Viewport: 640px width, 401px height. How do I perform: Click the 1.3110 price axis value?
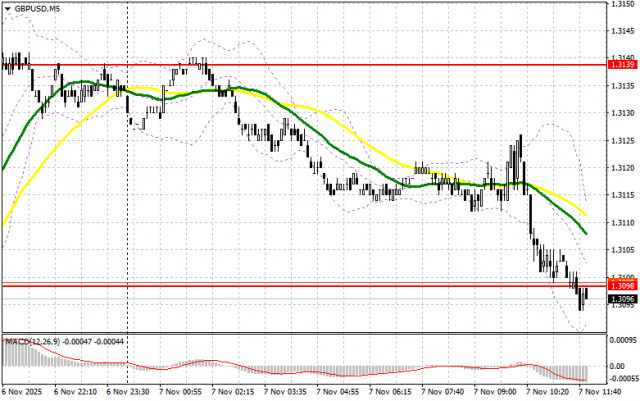[622, 223]
